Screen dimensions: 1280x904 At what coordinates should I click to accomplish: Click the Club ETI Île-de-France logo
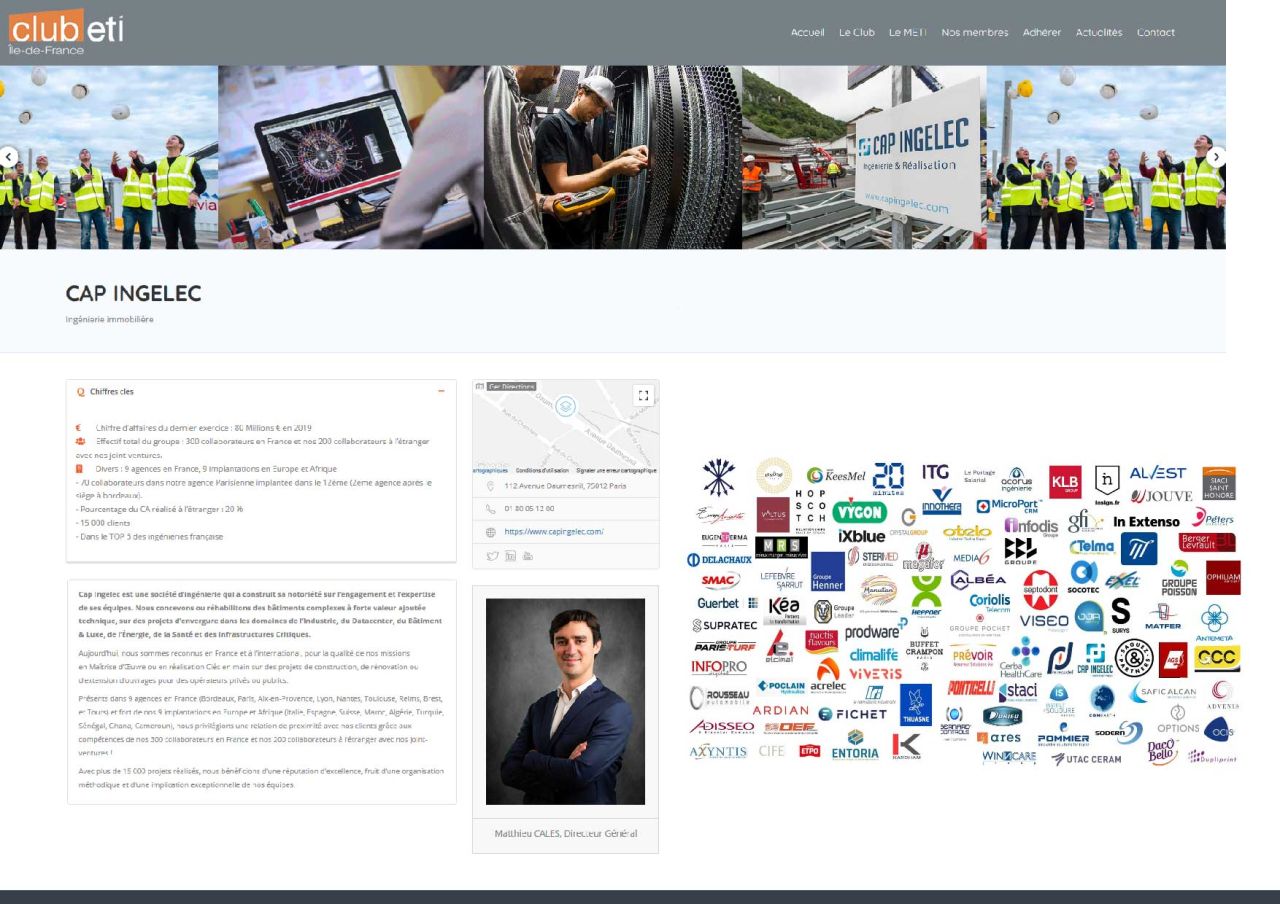[x=66, y=32]
